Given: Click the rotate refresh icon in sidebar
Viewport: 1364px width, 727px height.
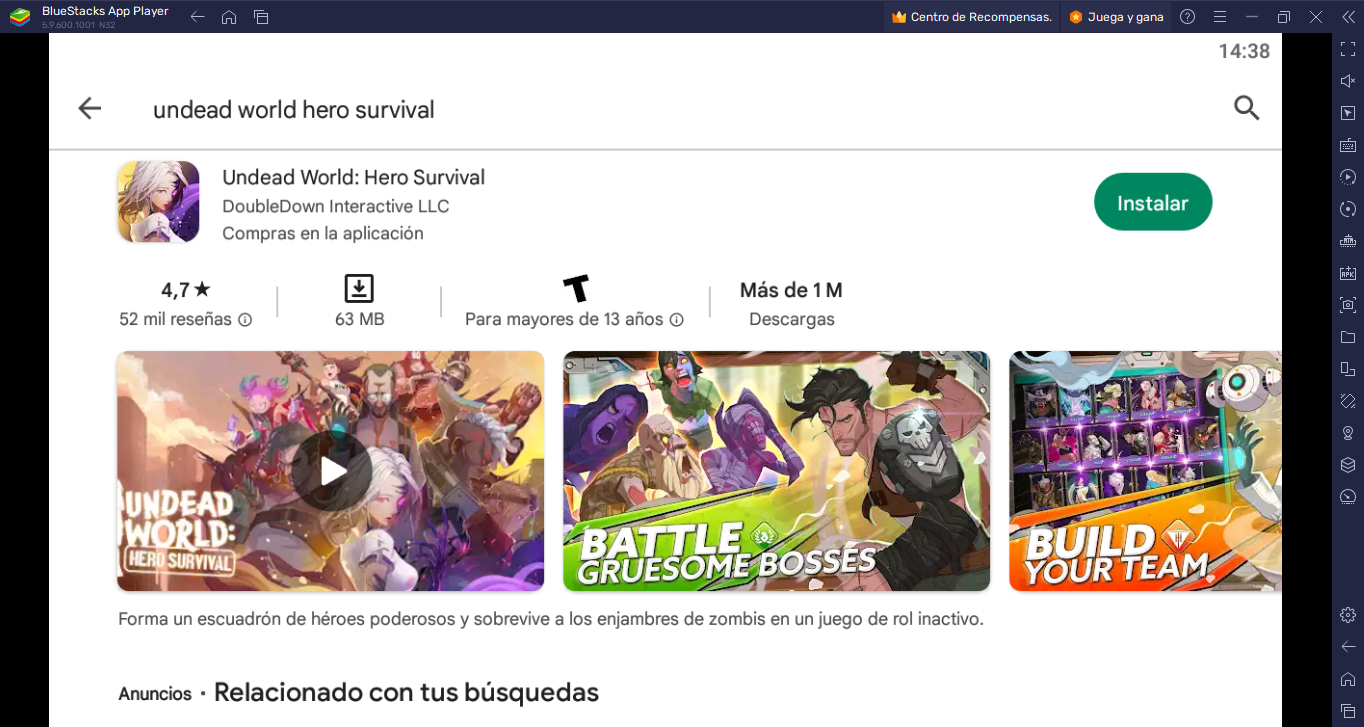Looking at the screenshot, I should pyautogui.click(x=1348, y=209).
